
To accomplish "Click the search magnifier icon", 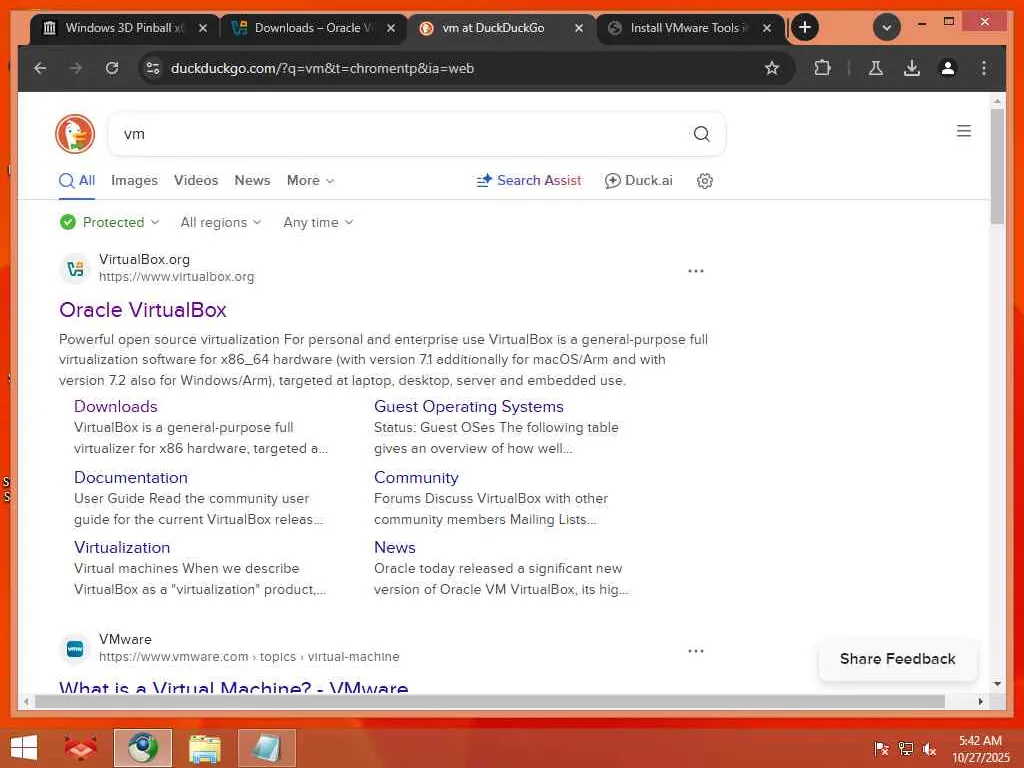I will click(701, 134).
